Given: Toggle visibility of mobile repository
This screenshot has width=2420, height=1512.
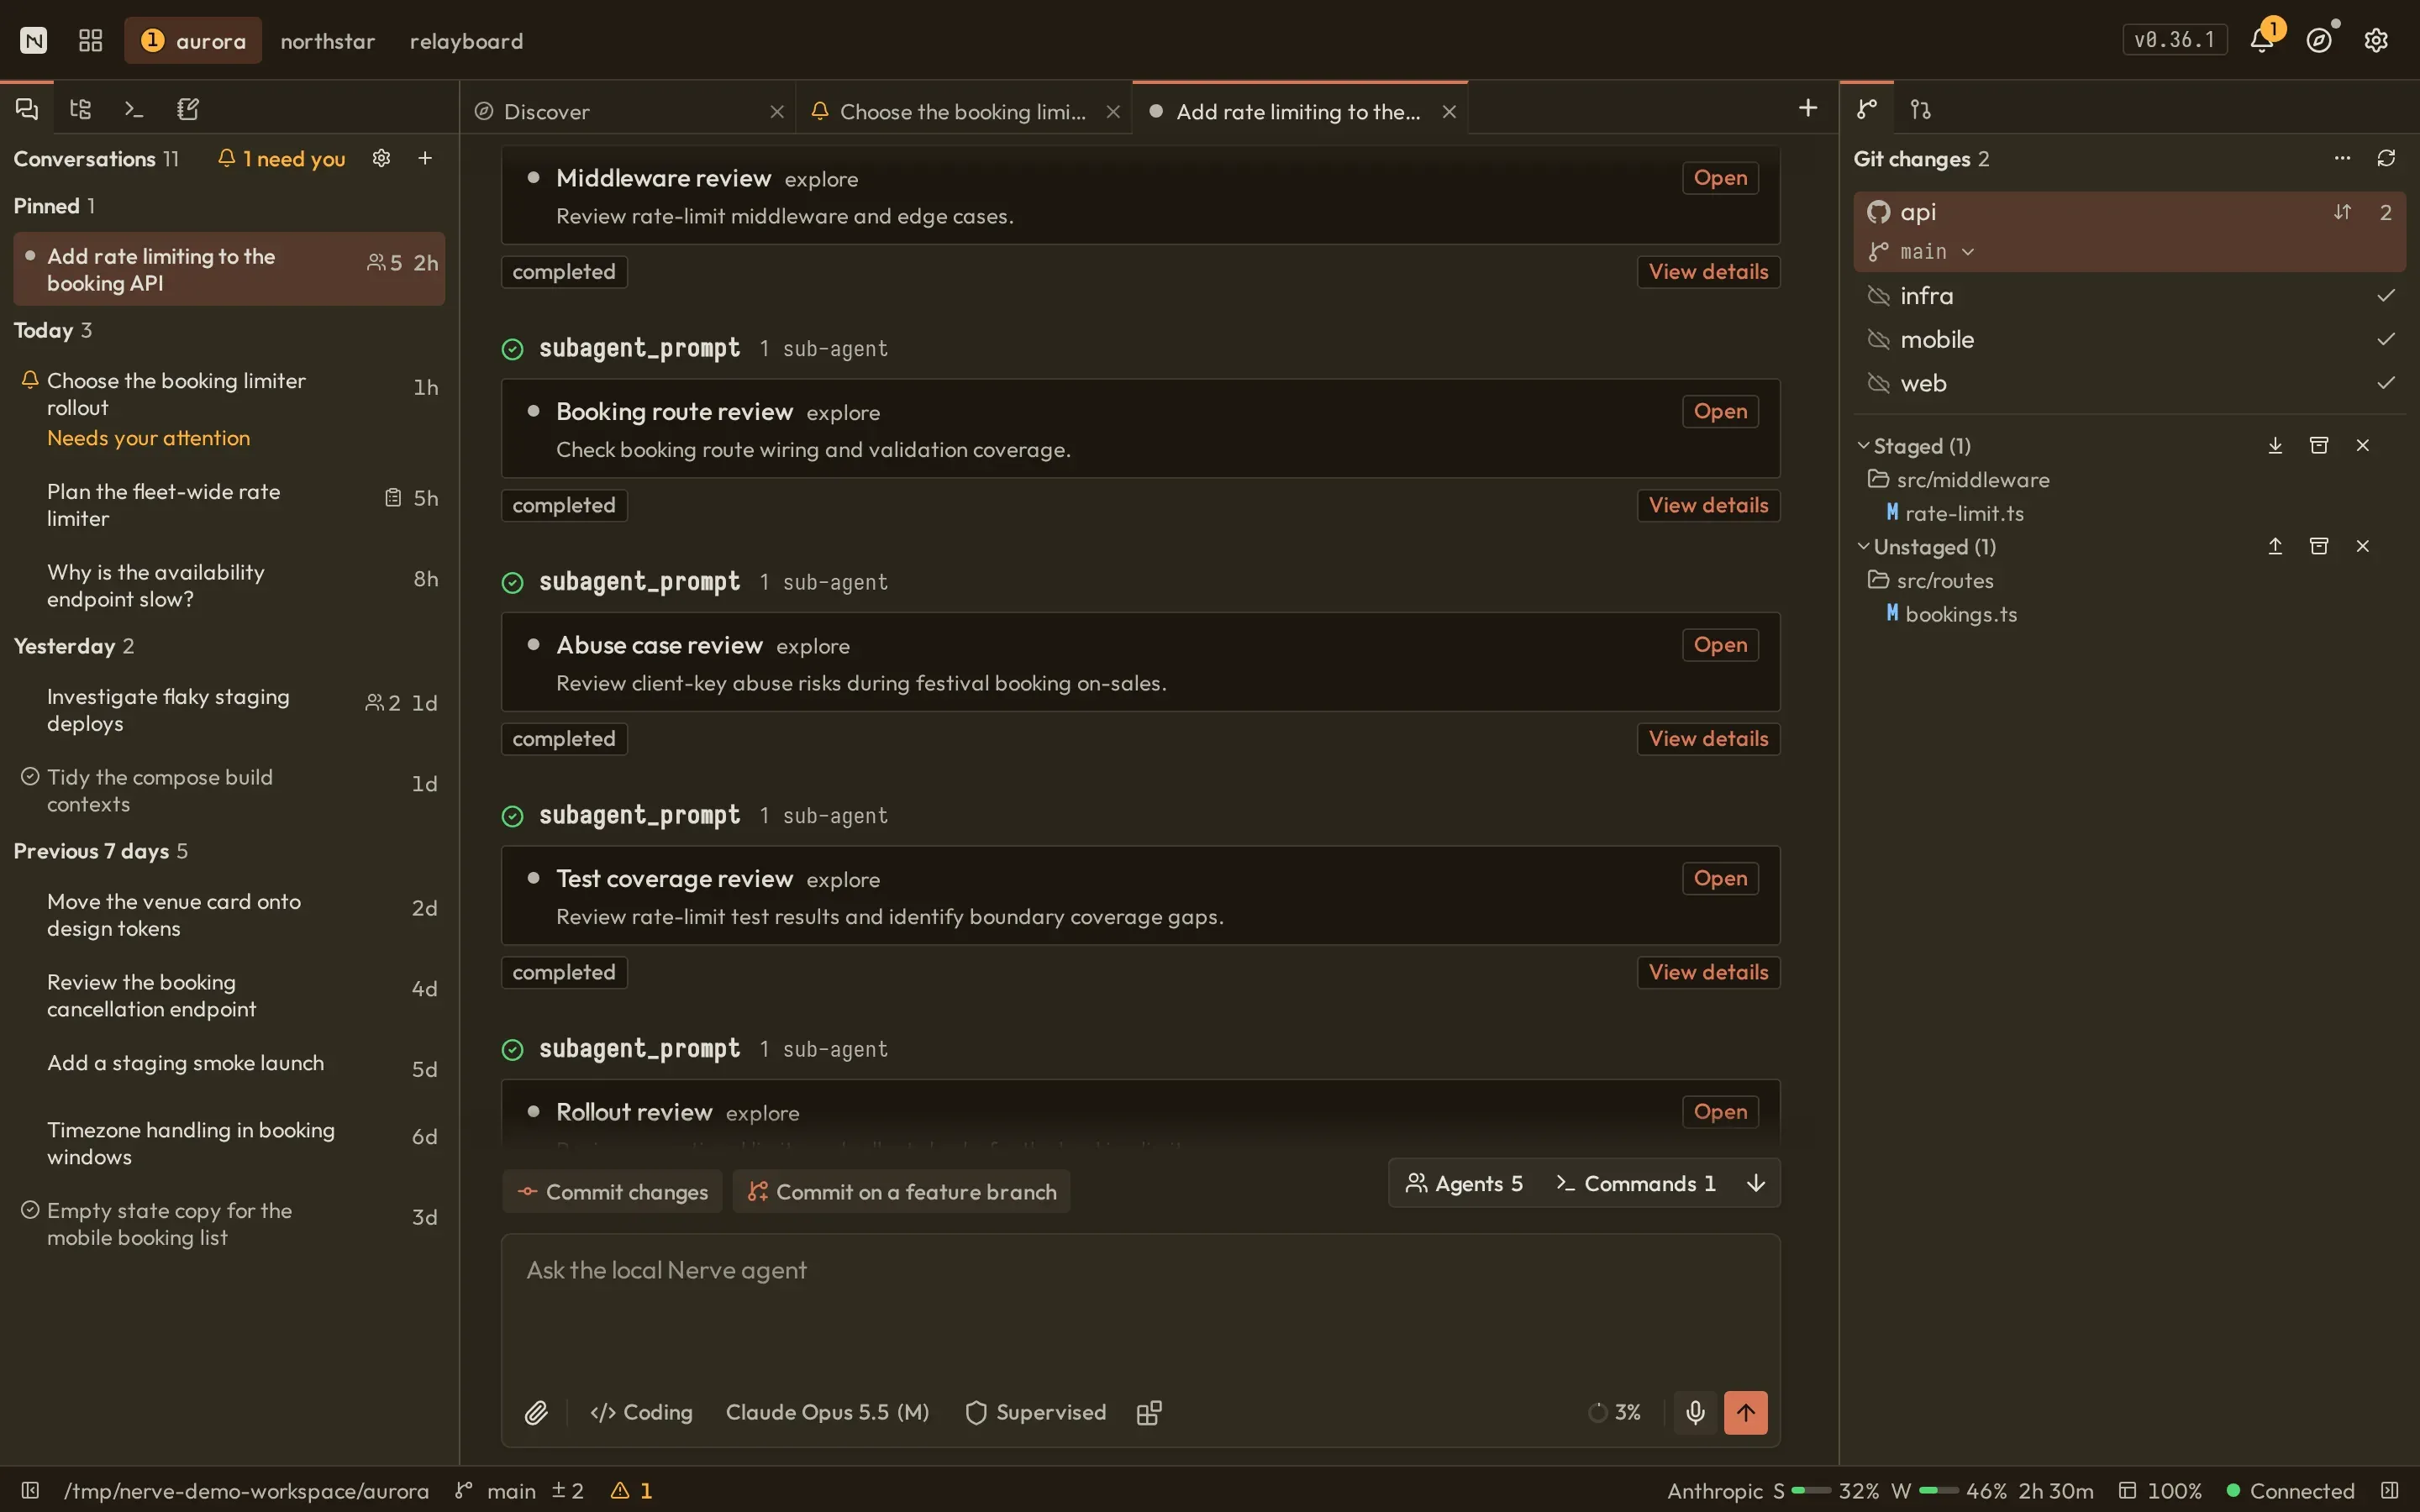Looking at the screenshot, I should pos(1879,340).
